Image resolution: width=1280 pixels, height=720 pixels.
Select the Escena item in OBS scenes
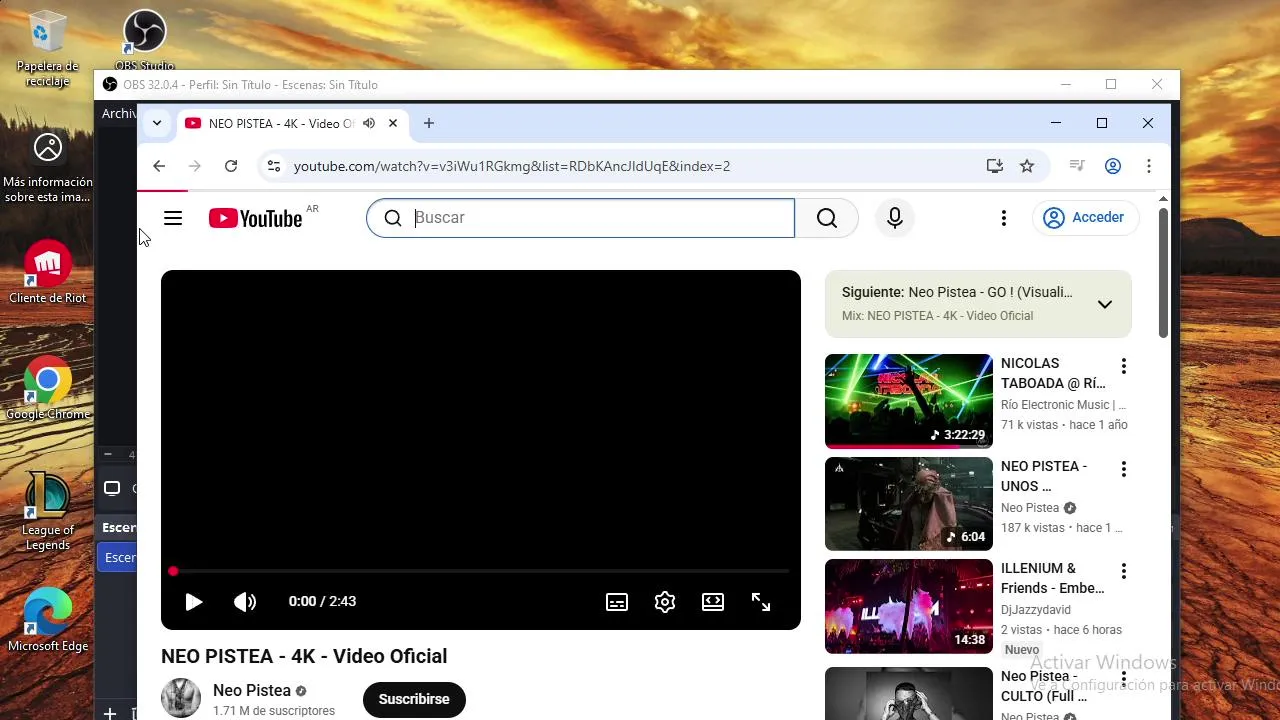point(118,557)
